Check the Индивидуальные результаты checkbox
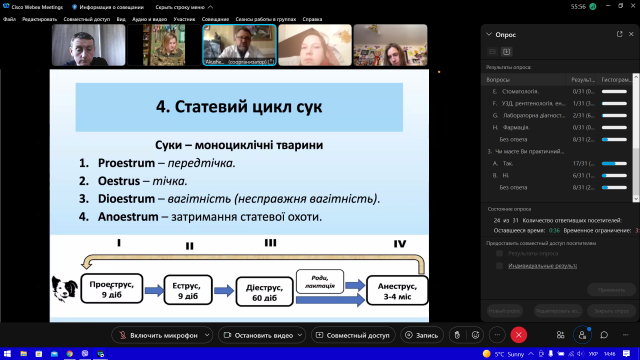 (499, 266)
